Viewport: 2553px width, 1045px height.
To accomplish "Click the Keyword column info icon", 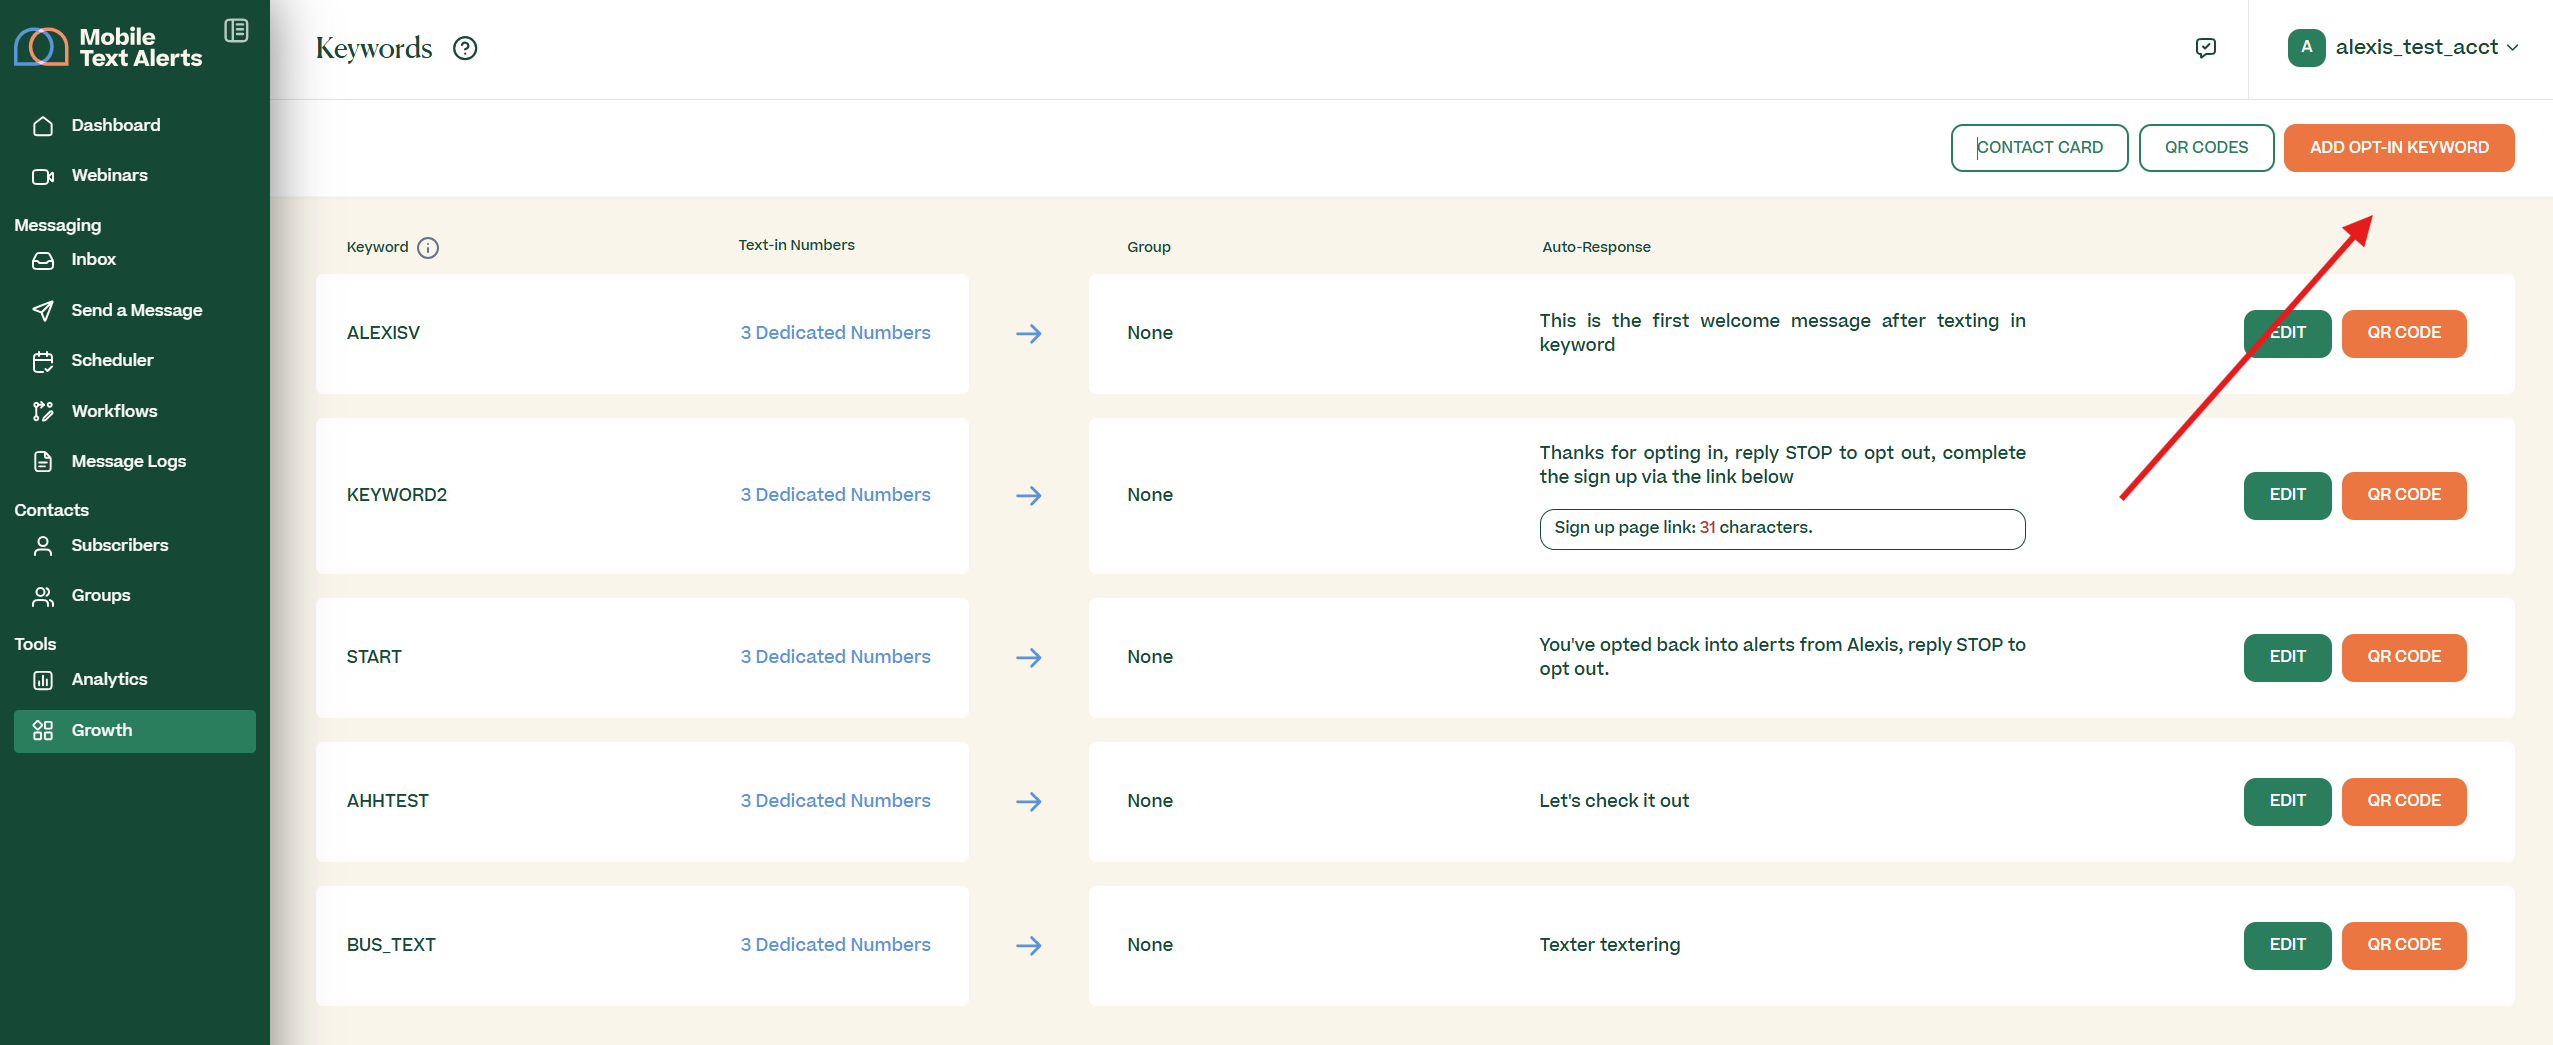I will point(428,248).
